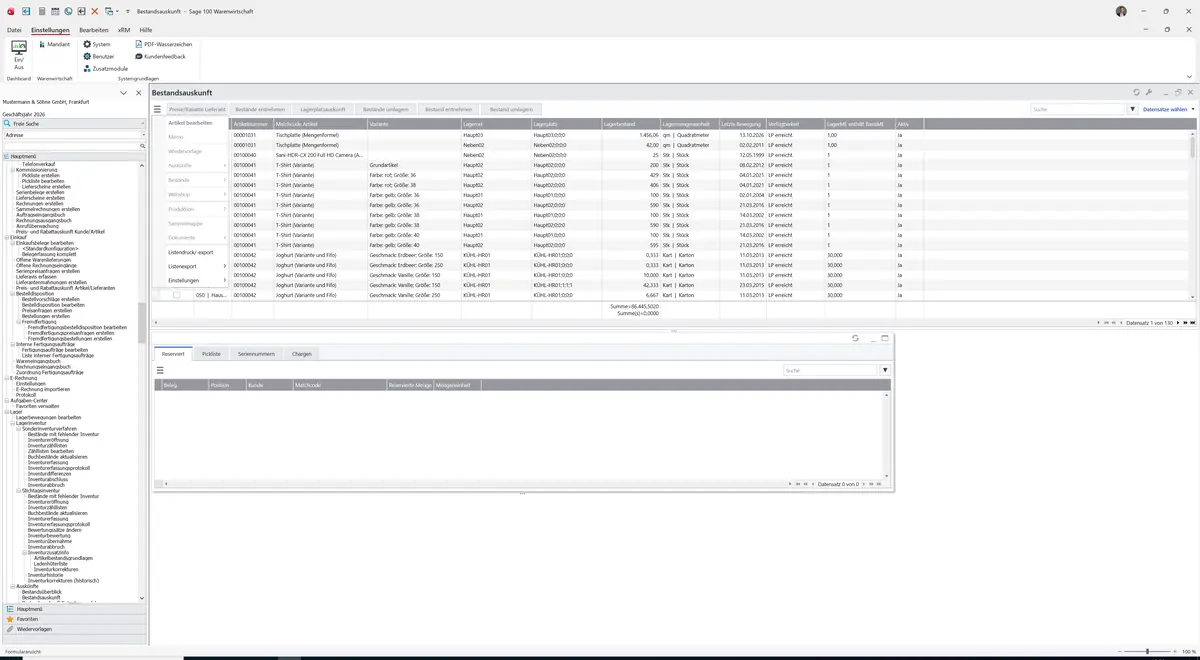
Task: Open the hamburger menu in Bestandsauskunft toolbar
Action: coord(157,109)
